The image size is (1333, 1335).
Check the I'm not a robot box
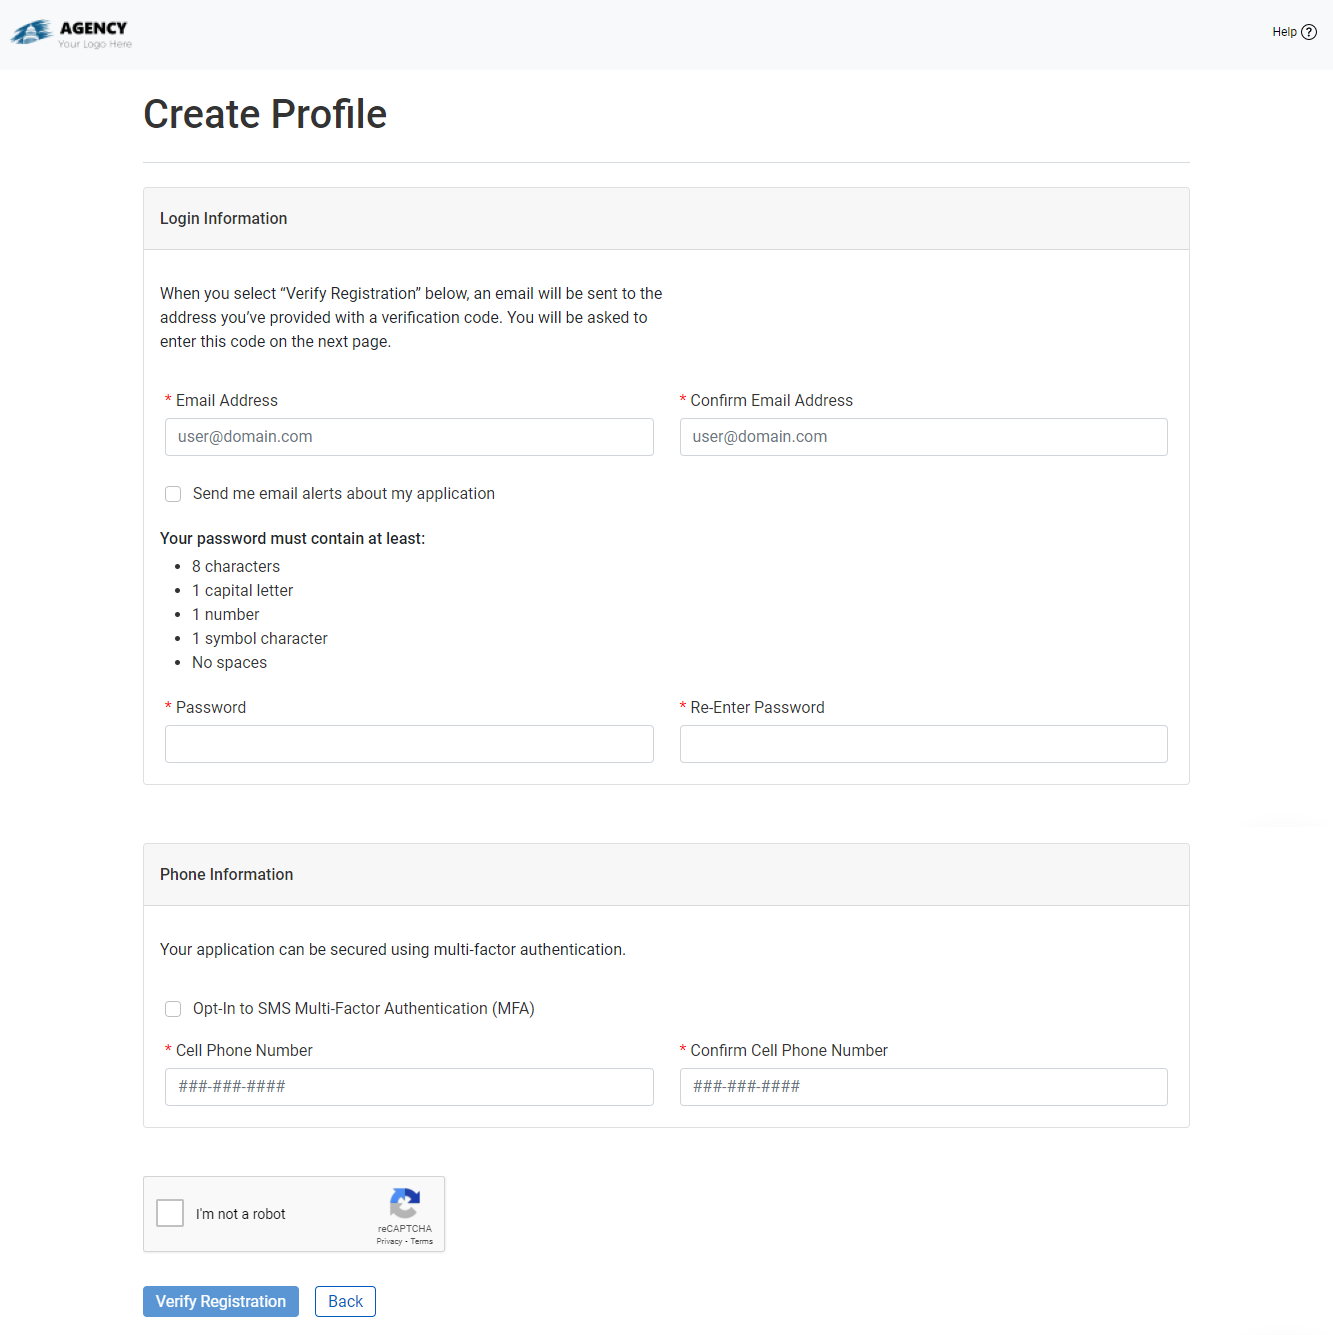click(x=171, y=1213)
